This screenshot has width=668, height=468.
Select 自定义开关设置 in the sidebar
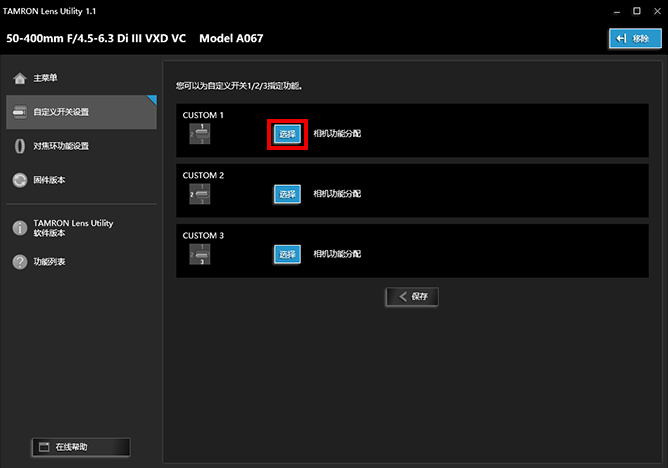(x=81, y=112)
